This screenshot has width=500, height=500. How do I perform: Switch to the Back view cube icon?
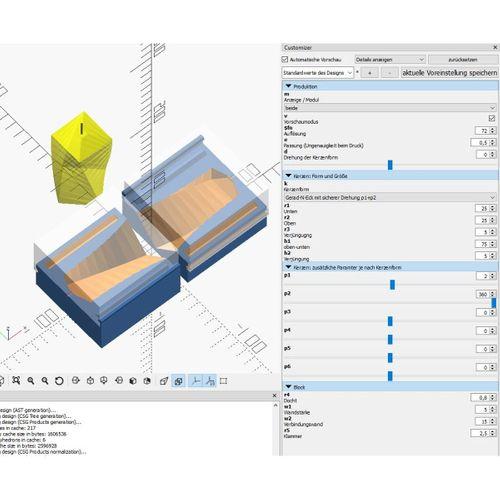click(147, 381)
